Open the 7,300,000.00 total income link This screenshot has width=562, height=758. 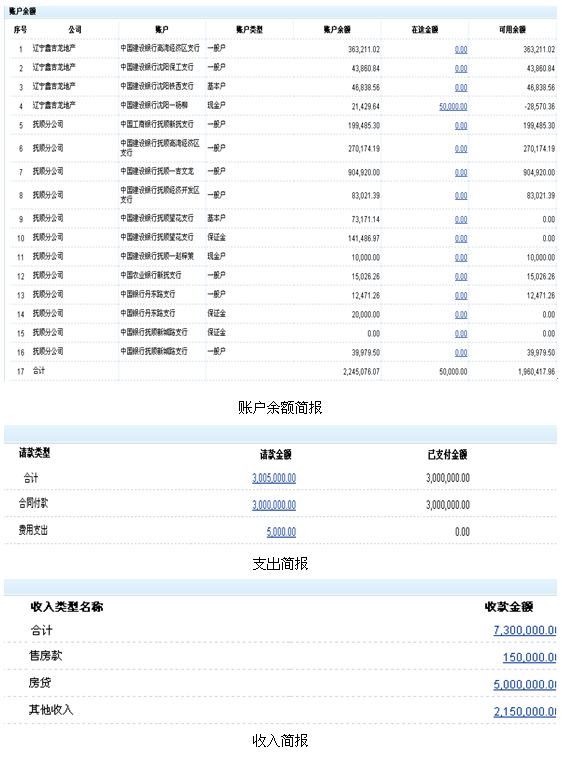click(525, 630)
